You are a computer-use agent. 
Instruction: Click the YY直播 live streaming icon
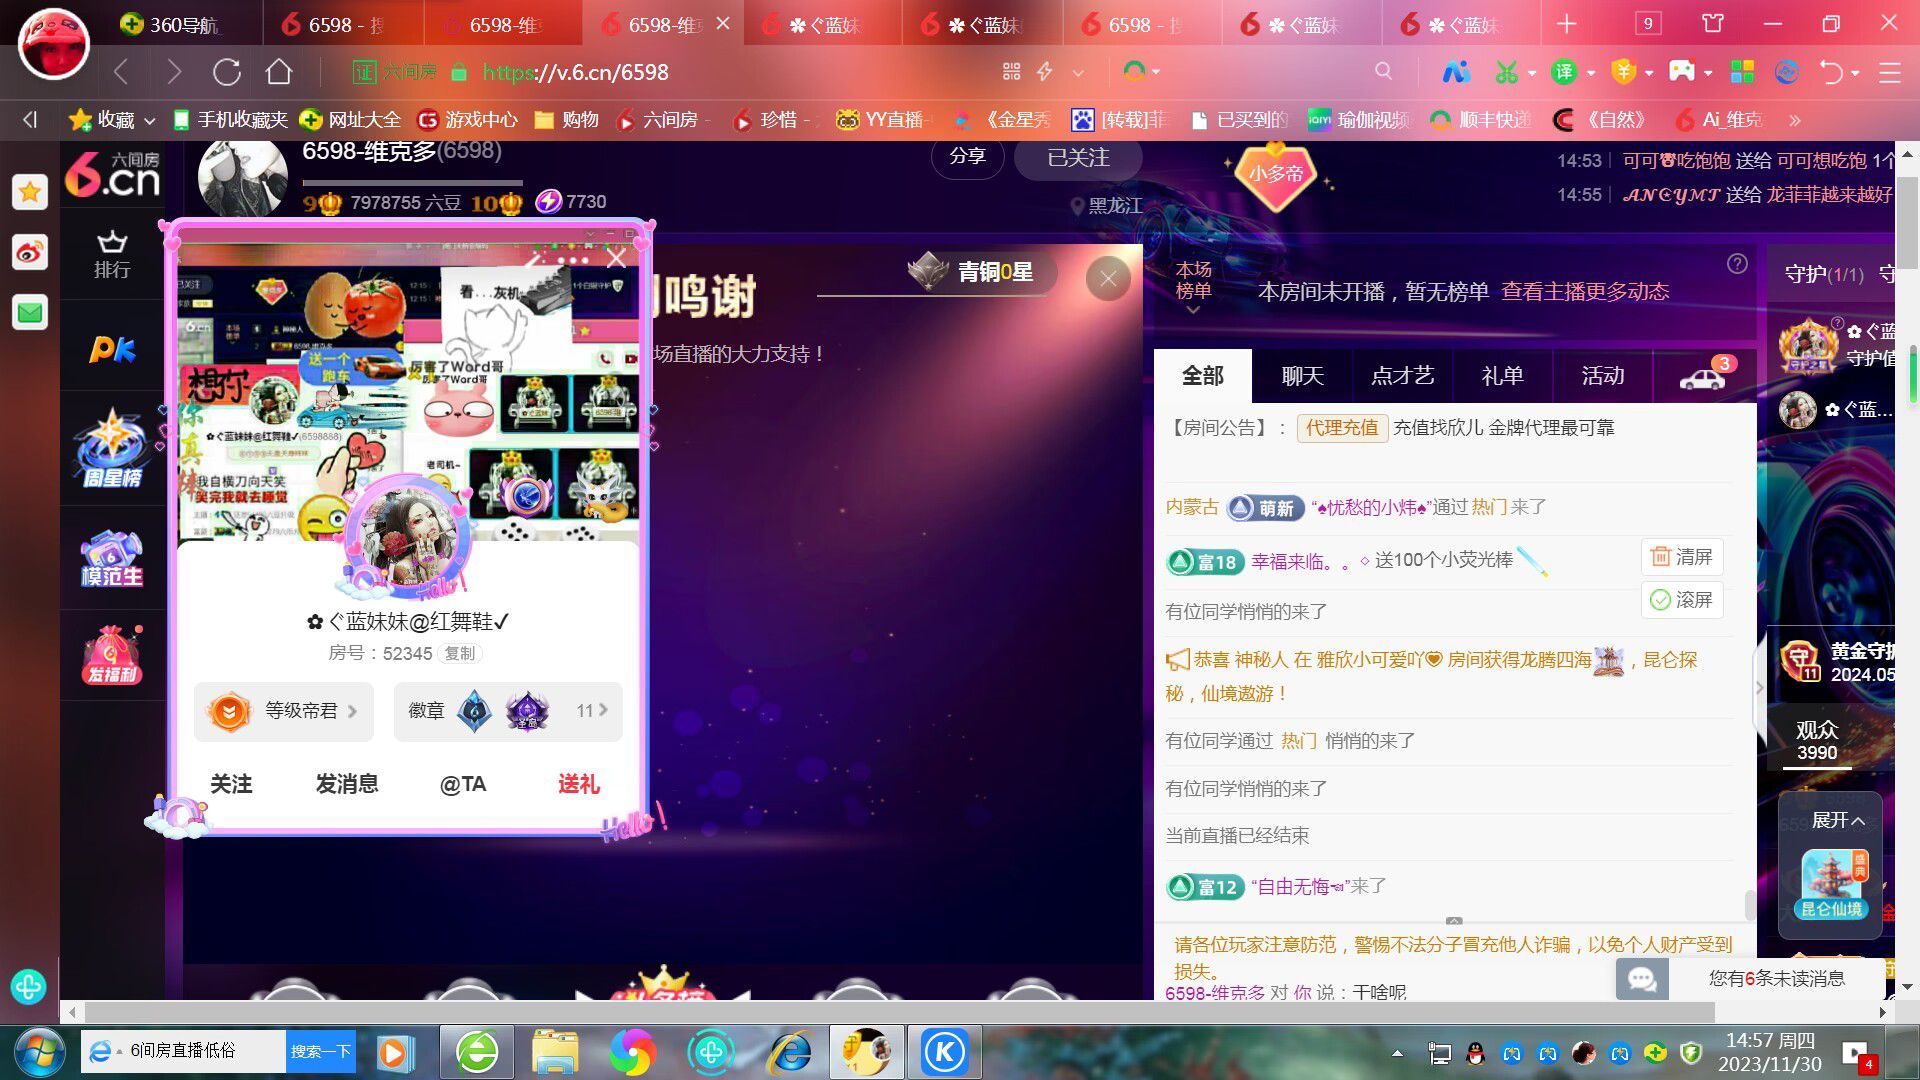(x=845, y=119)
